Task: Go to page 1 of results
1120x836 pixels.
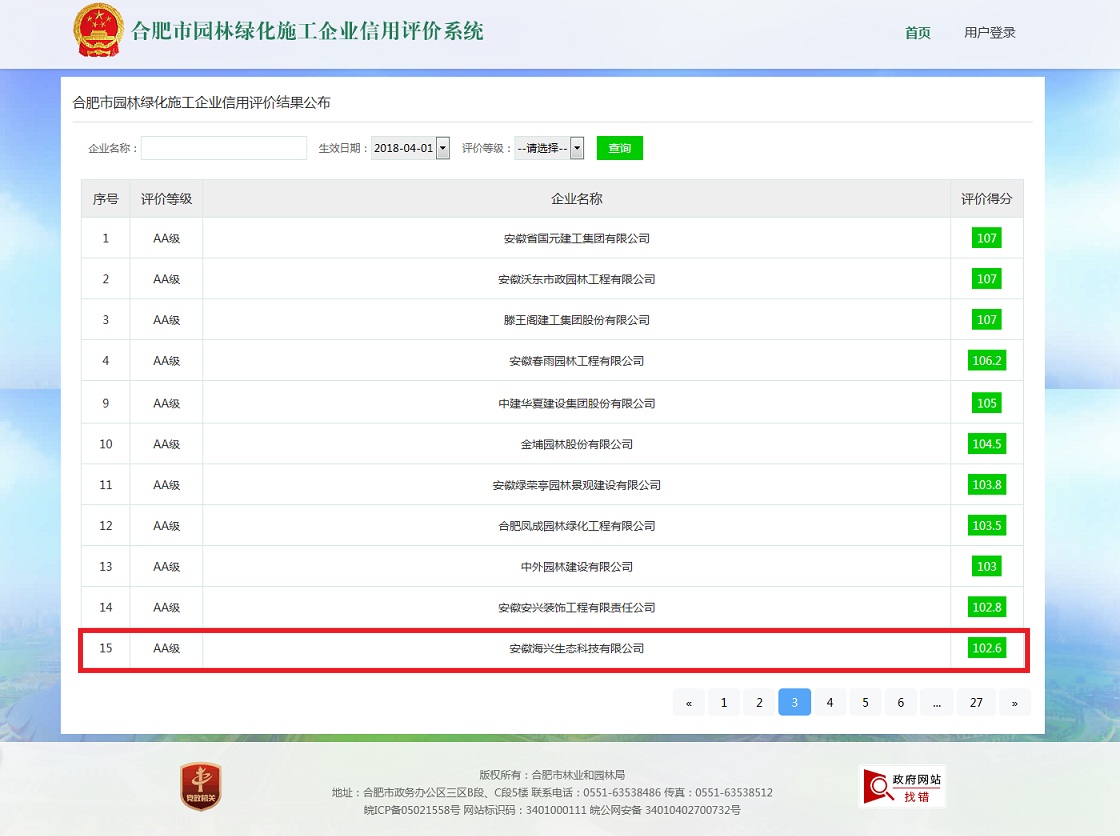Action: (x=724, y=703)
